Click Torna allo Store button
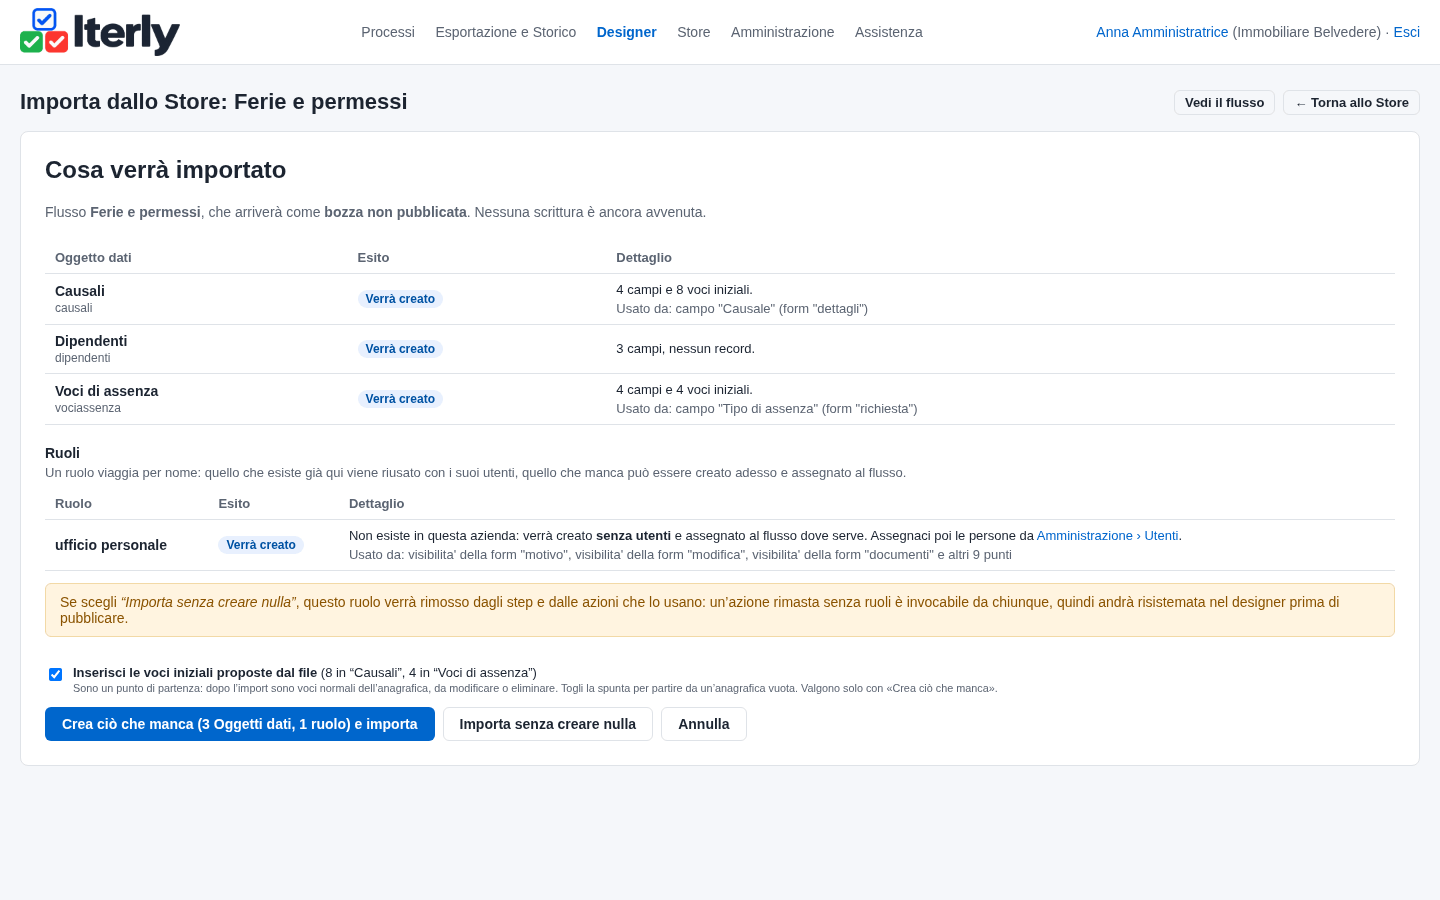This screenshot has height=900, width=1440. pos(1351,103)
